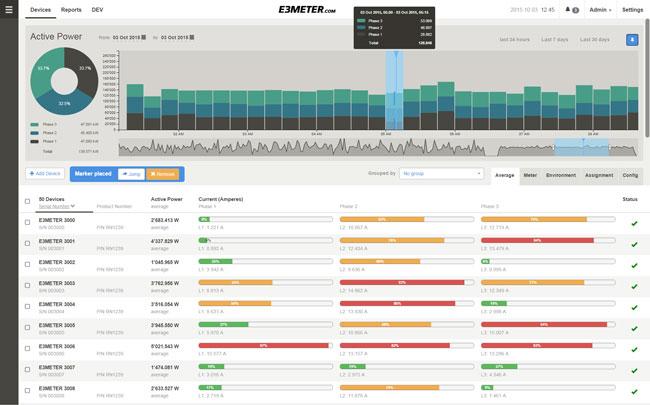Toggle the select-all devices checkbox
The image size is (650, 405).
(x=27, y=201)
